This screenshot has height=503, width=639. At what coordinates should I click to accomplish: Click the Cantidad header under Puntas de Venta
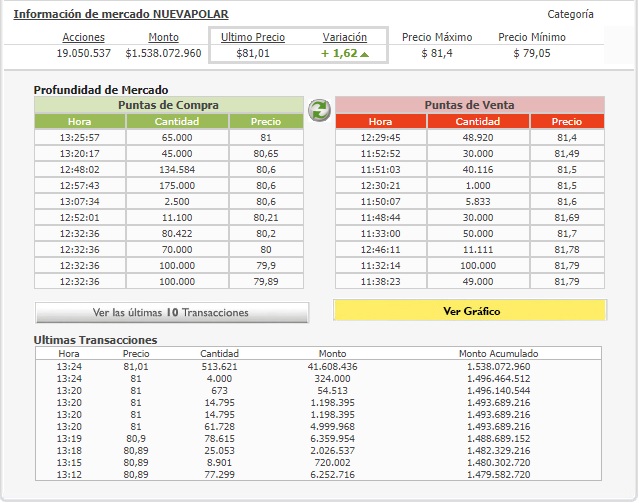coord(478,121)
